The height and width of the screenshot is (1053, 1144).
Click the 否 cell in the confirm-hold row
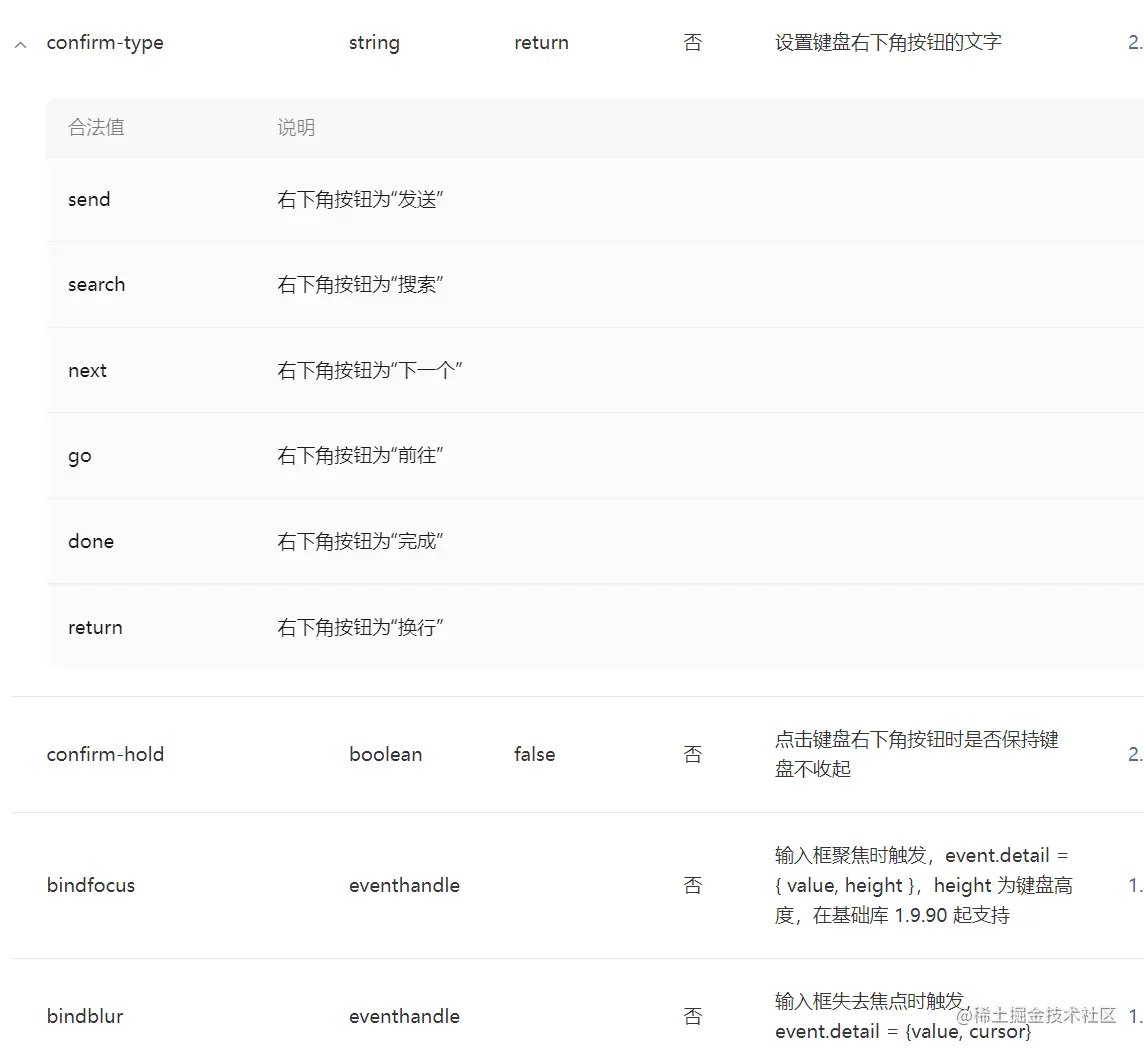tap(692, 755)
